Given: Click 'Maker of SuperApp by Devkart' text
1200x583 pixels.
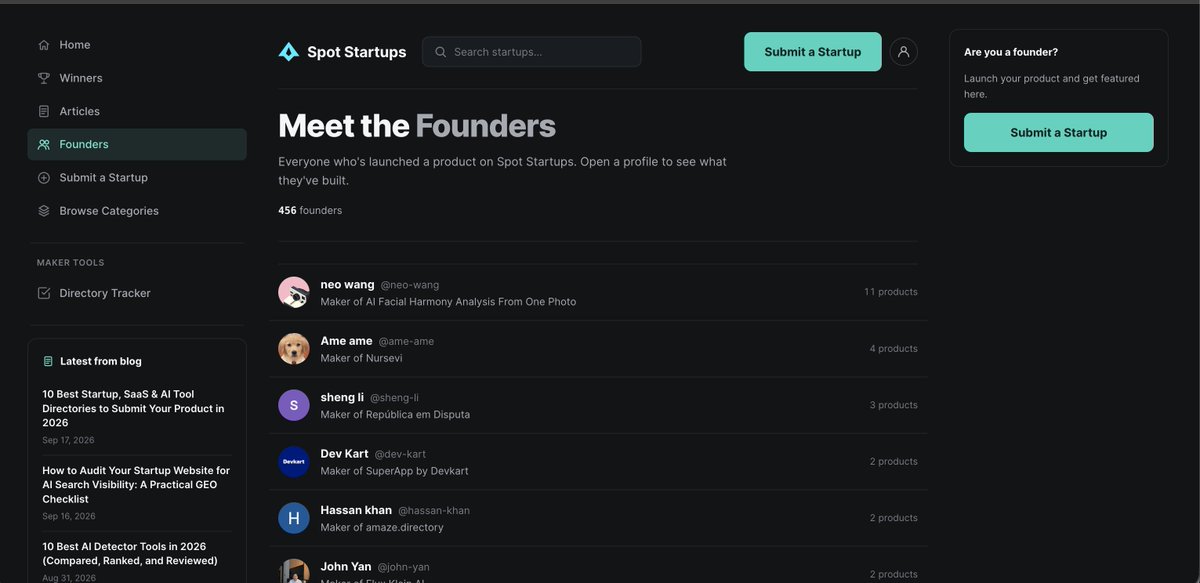Looking at the screenshot, I should point(394,471).
